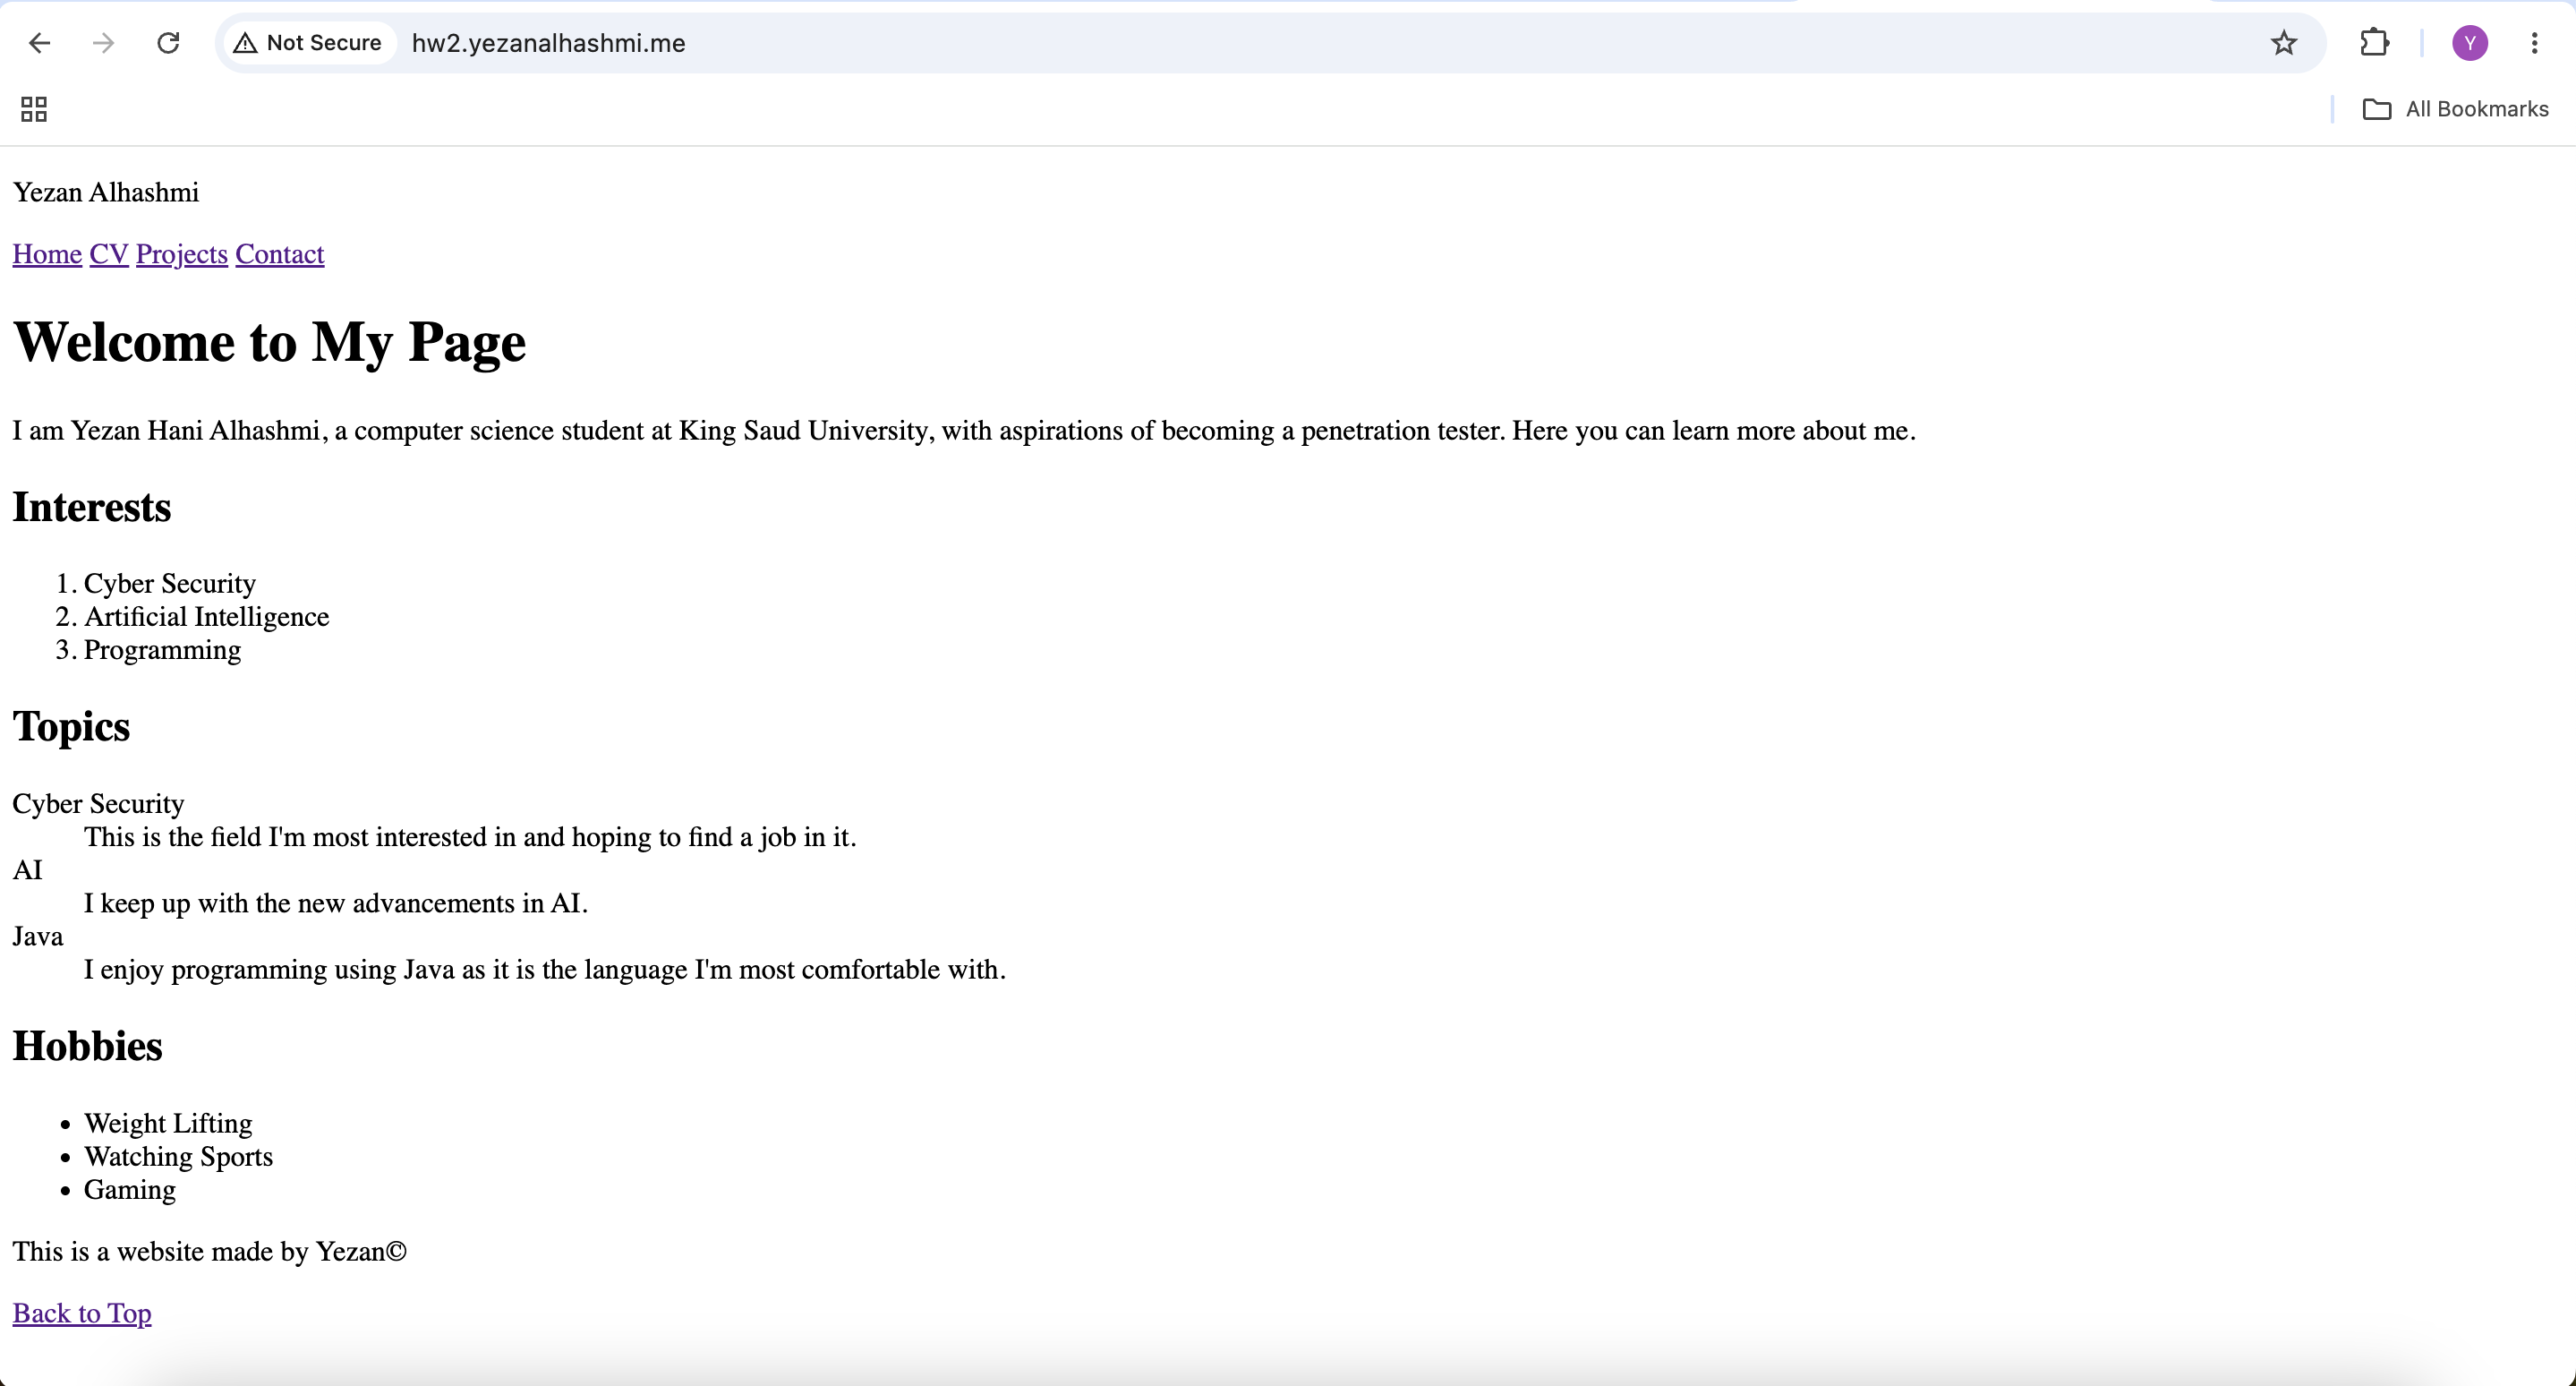Open the purple Y profile avatar
Screen dimensions: 2576x1386
pyautogui.click(x=2470, y=43)
